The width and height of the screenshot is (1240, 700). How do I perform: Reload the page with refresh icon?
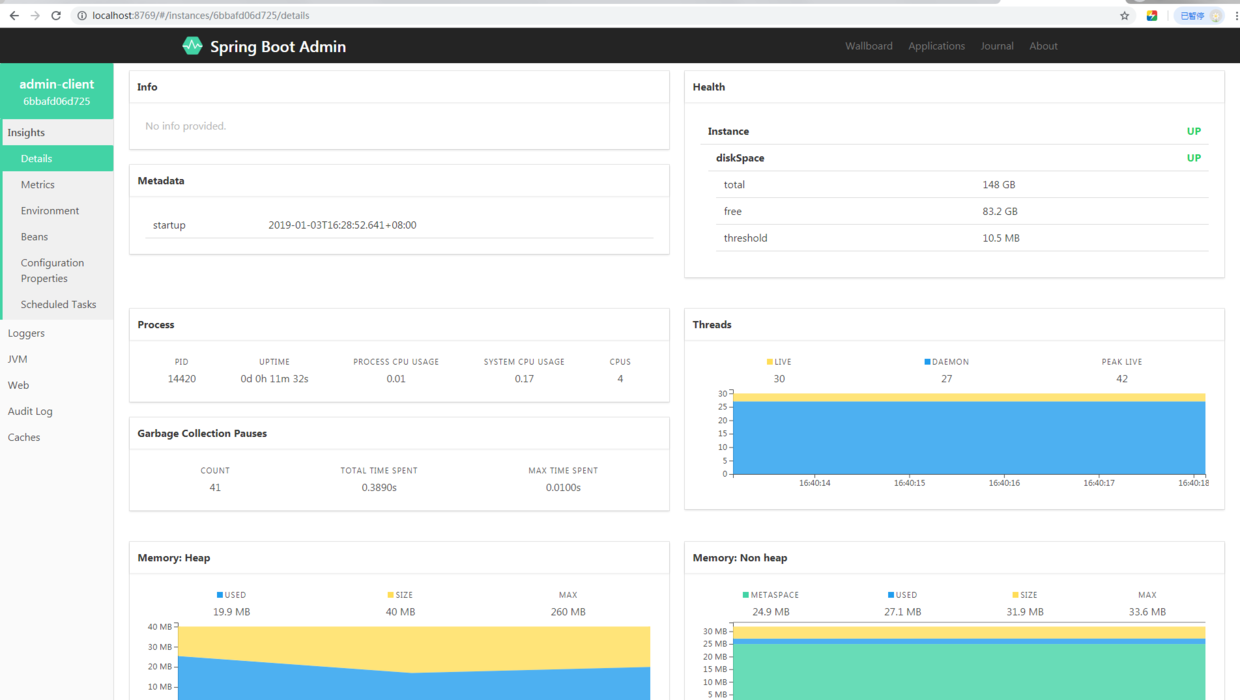pos(56,16)
